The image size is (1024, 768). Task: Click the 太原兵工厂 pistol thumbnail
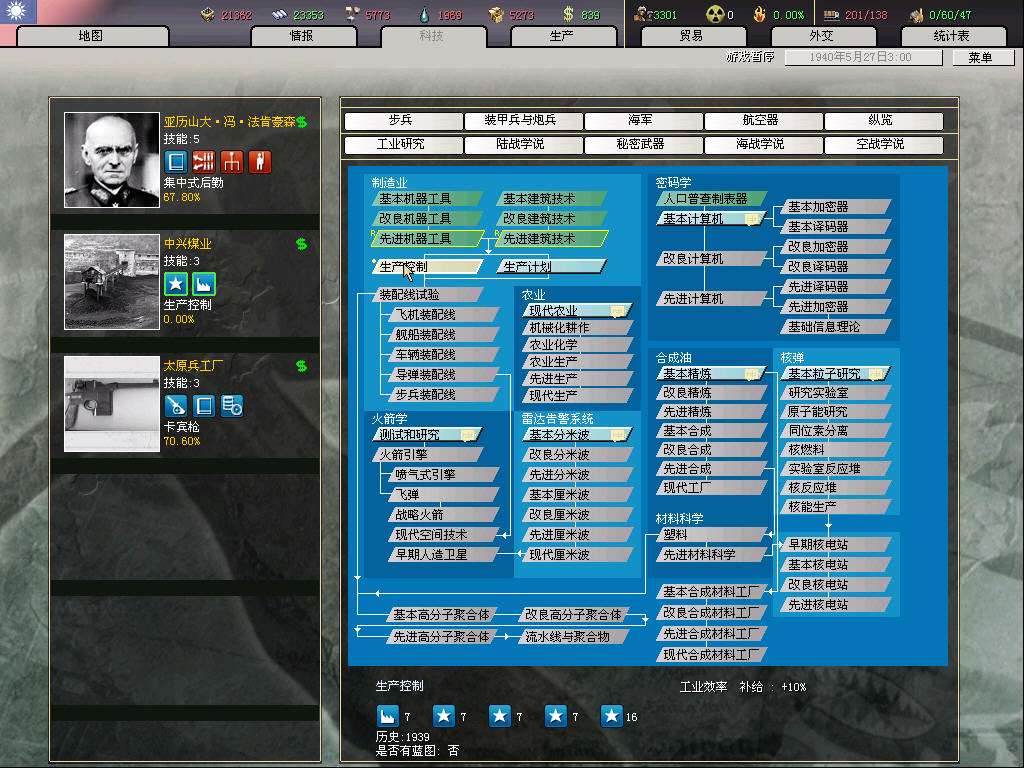[112, 404]
